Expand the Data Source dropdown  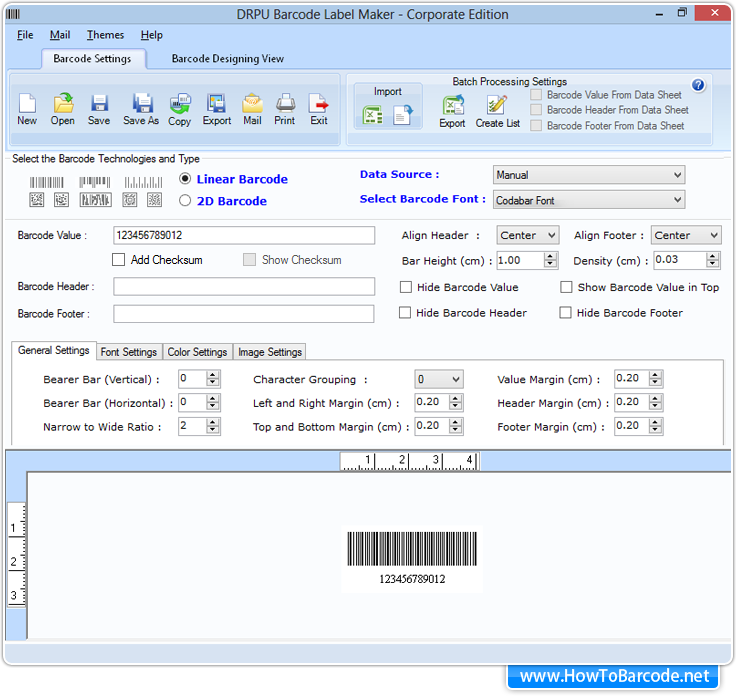(x=589, y=175)
